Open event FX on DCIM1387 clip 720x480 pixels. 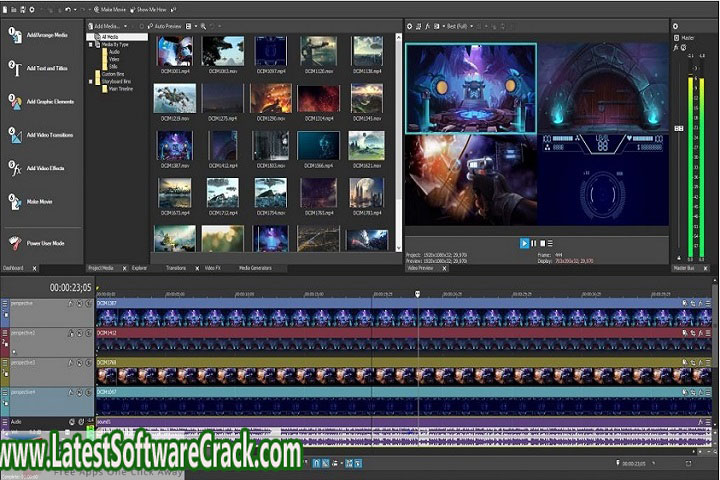coord(701,303)
